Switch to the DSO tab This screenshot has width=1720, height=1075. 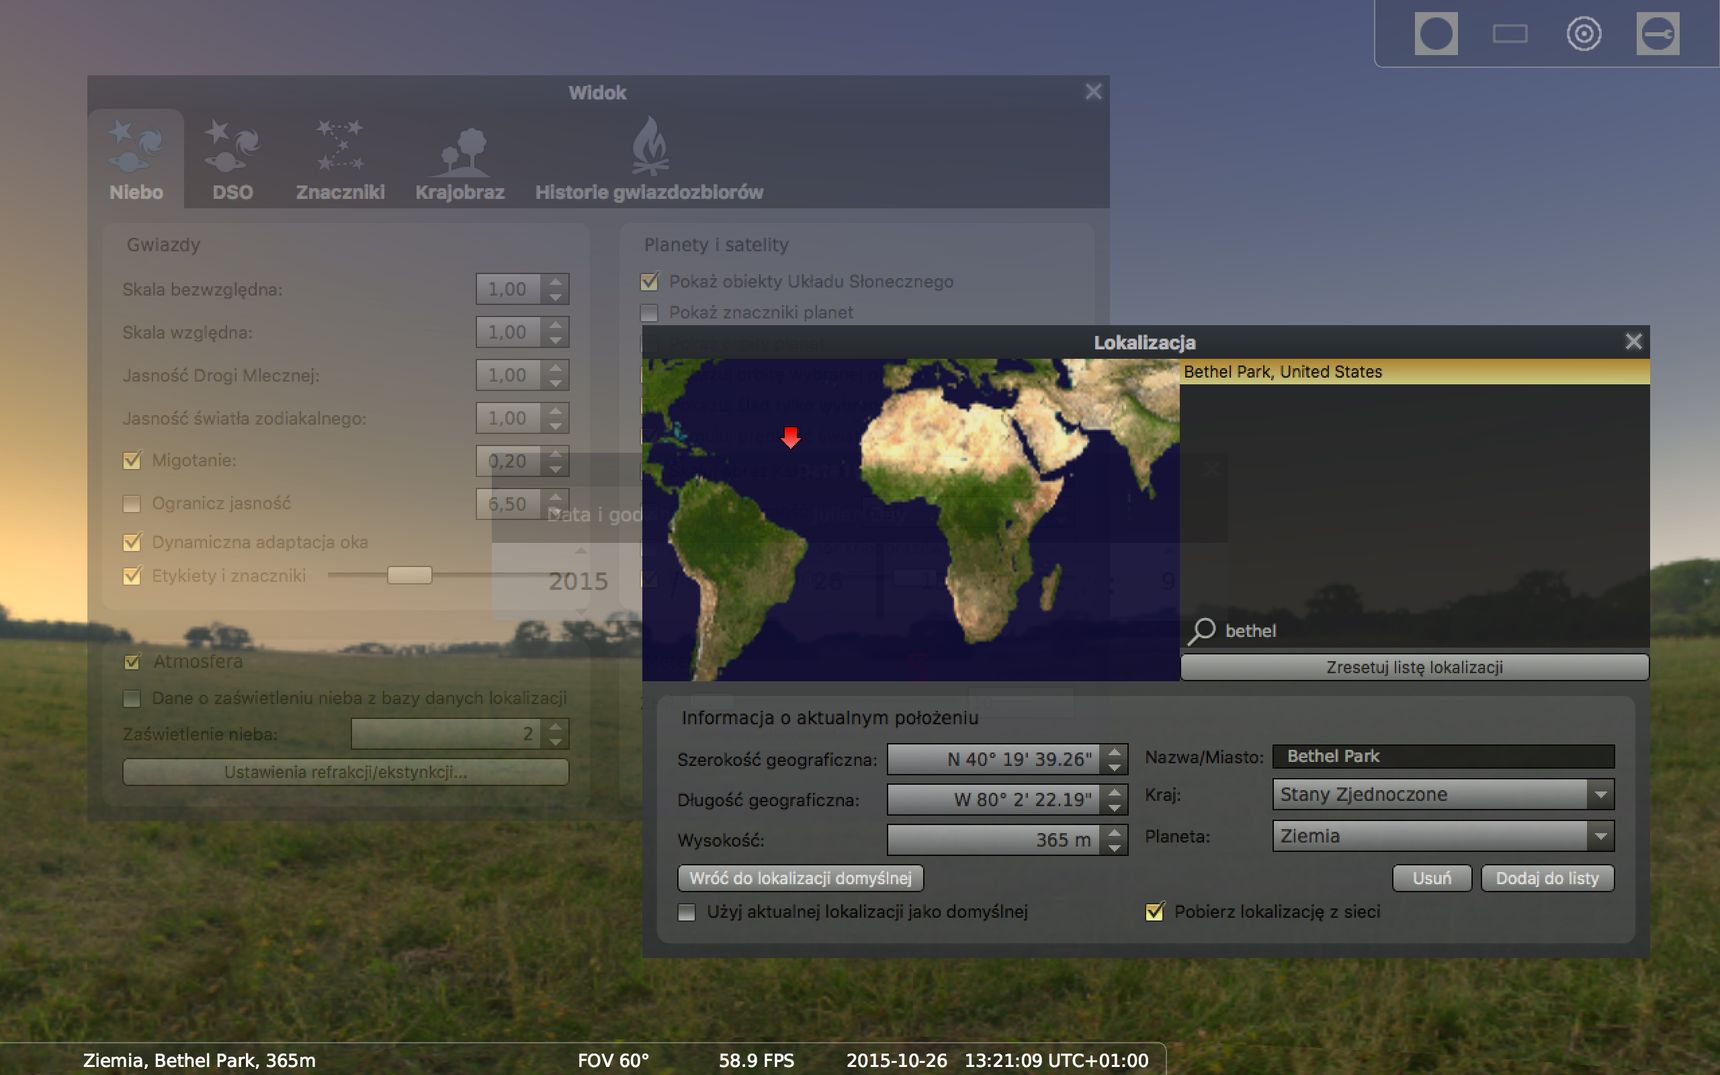[232, 159]
